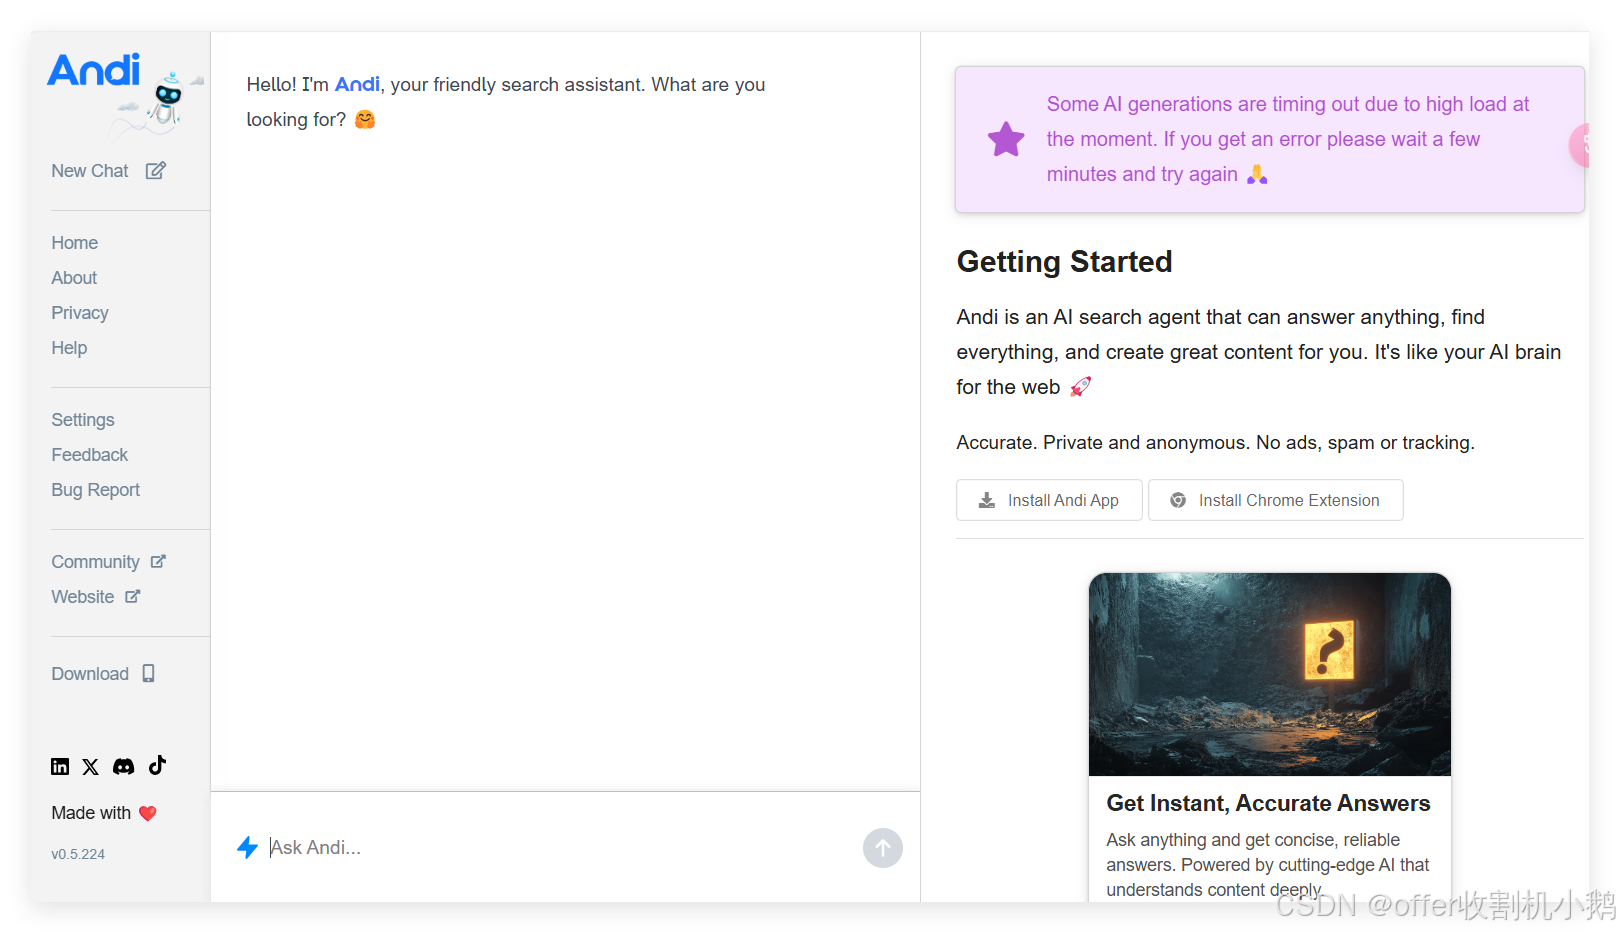This screenshot has height=933, width=1620.
Task: Open the Feedback link
Action: pos(90,455)
